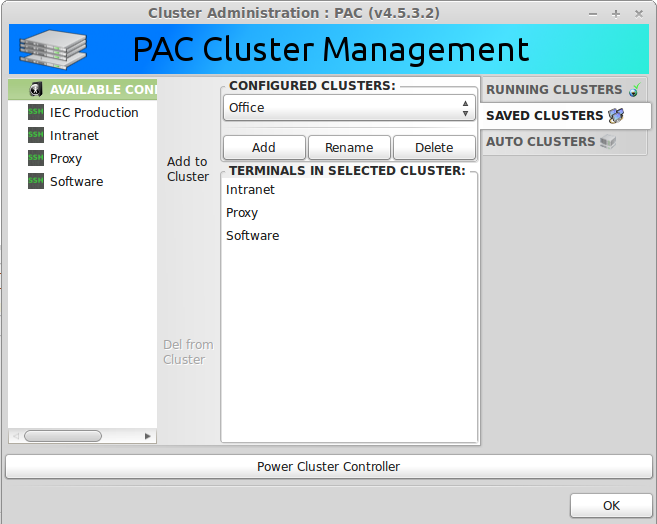The width and height of the screenshot is (657, 524).
Task: Click the SSH icon beside Software connection
Action: pyautogui.click(x=36, y=181)
